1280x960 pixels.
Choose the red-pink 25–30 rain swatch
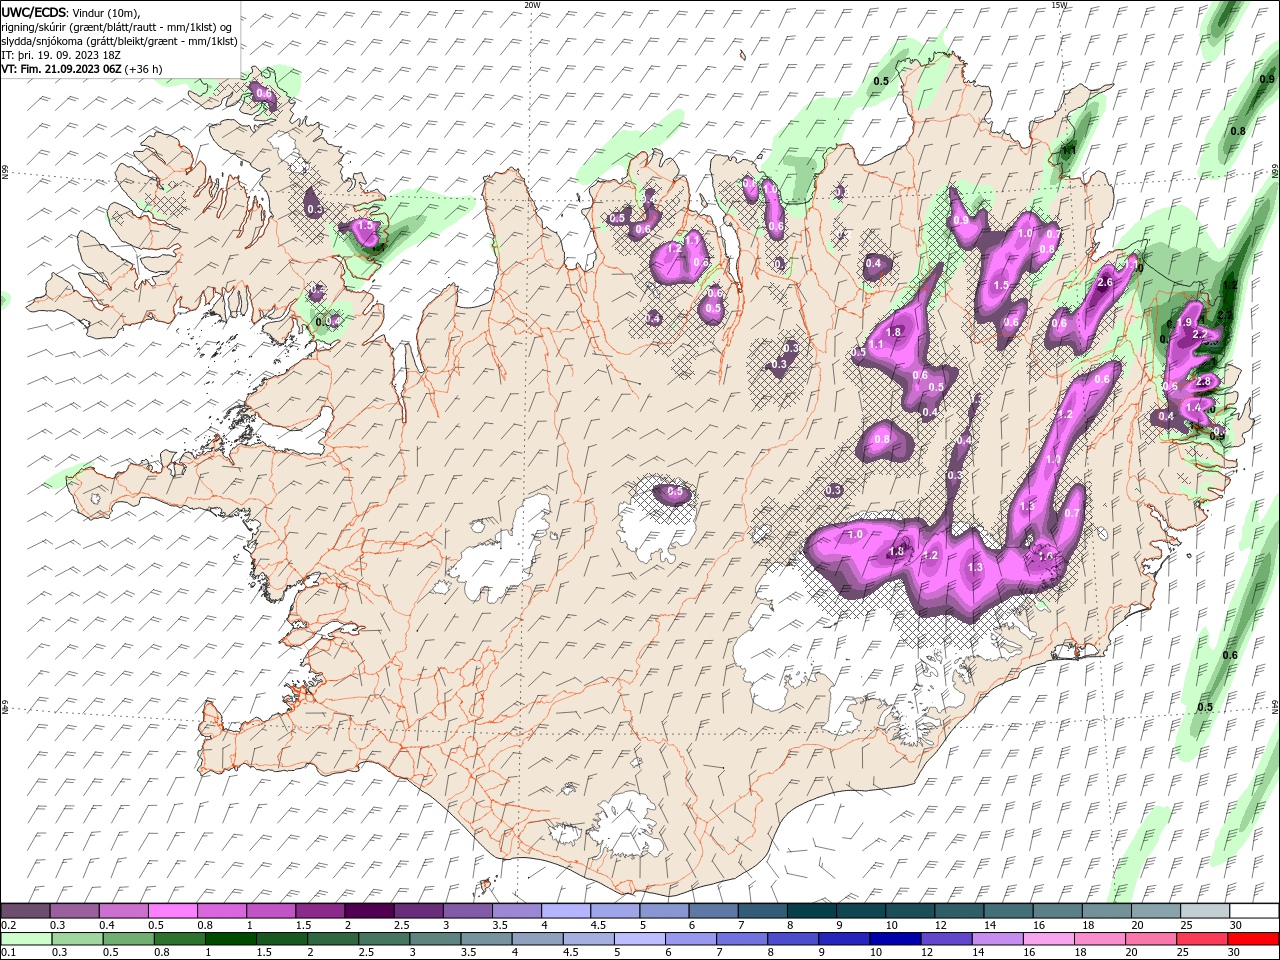[1201, 939]
